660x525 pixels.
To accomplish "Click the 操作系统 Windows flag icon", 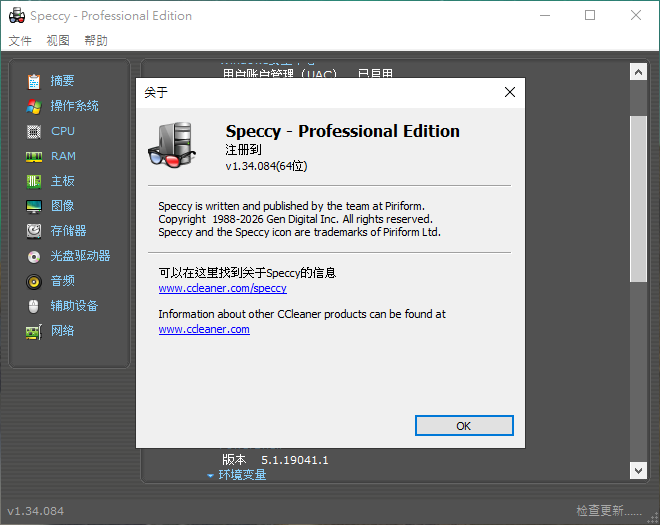I will pos(34,106).
